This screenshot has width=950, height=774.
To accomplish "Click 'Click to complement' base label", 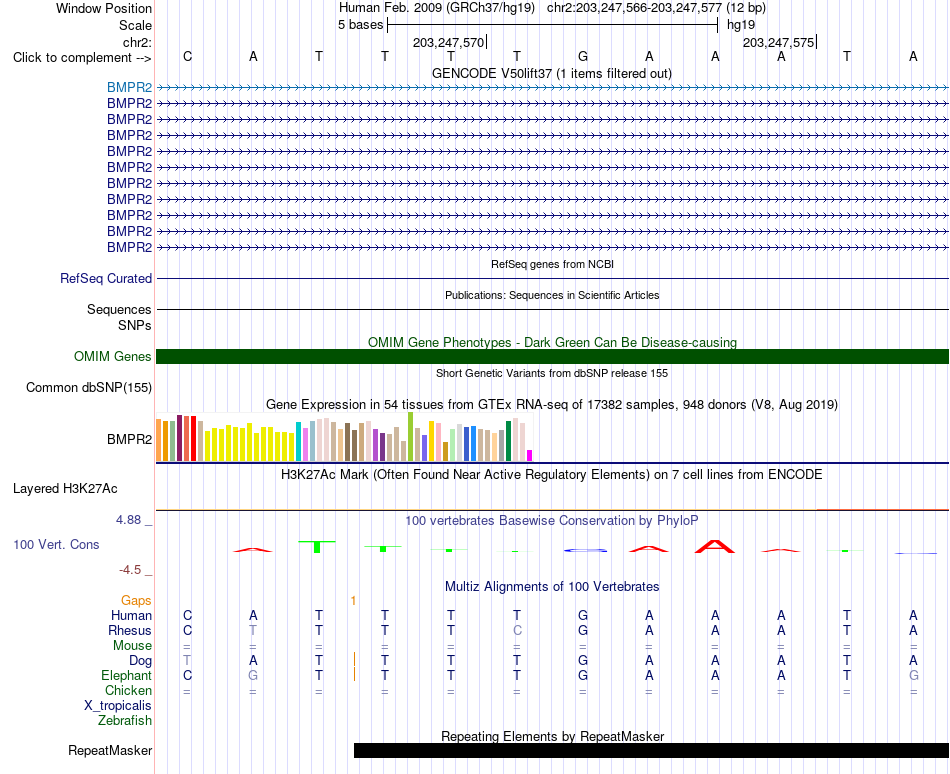I will [82, 58].
